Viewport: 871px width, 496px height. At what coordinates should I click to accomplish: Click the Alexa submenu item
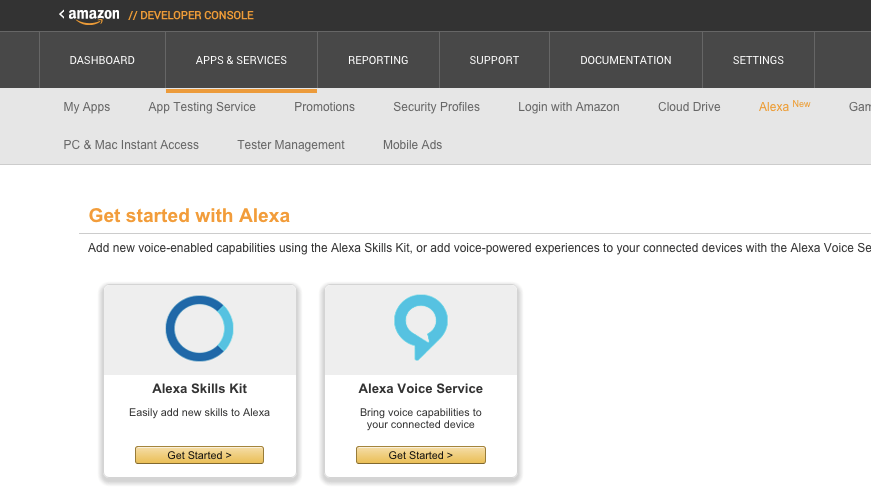pos(774,107)
